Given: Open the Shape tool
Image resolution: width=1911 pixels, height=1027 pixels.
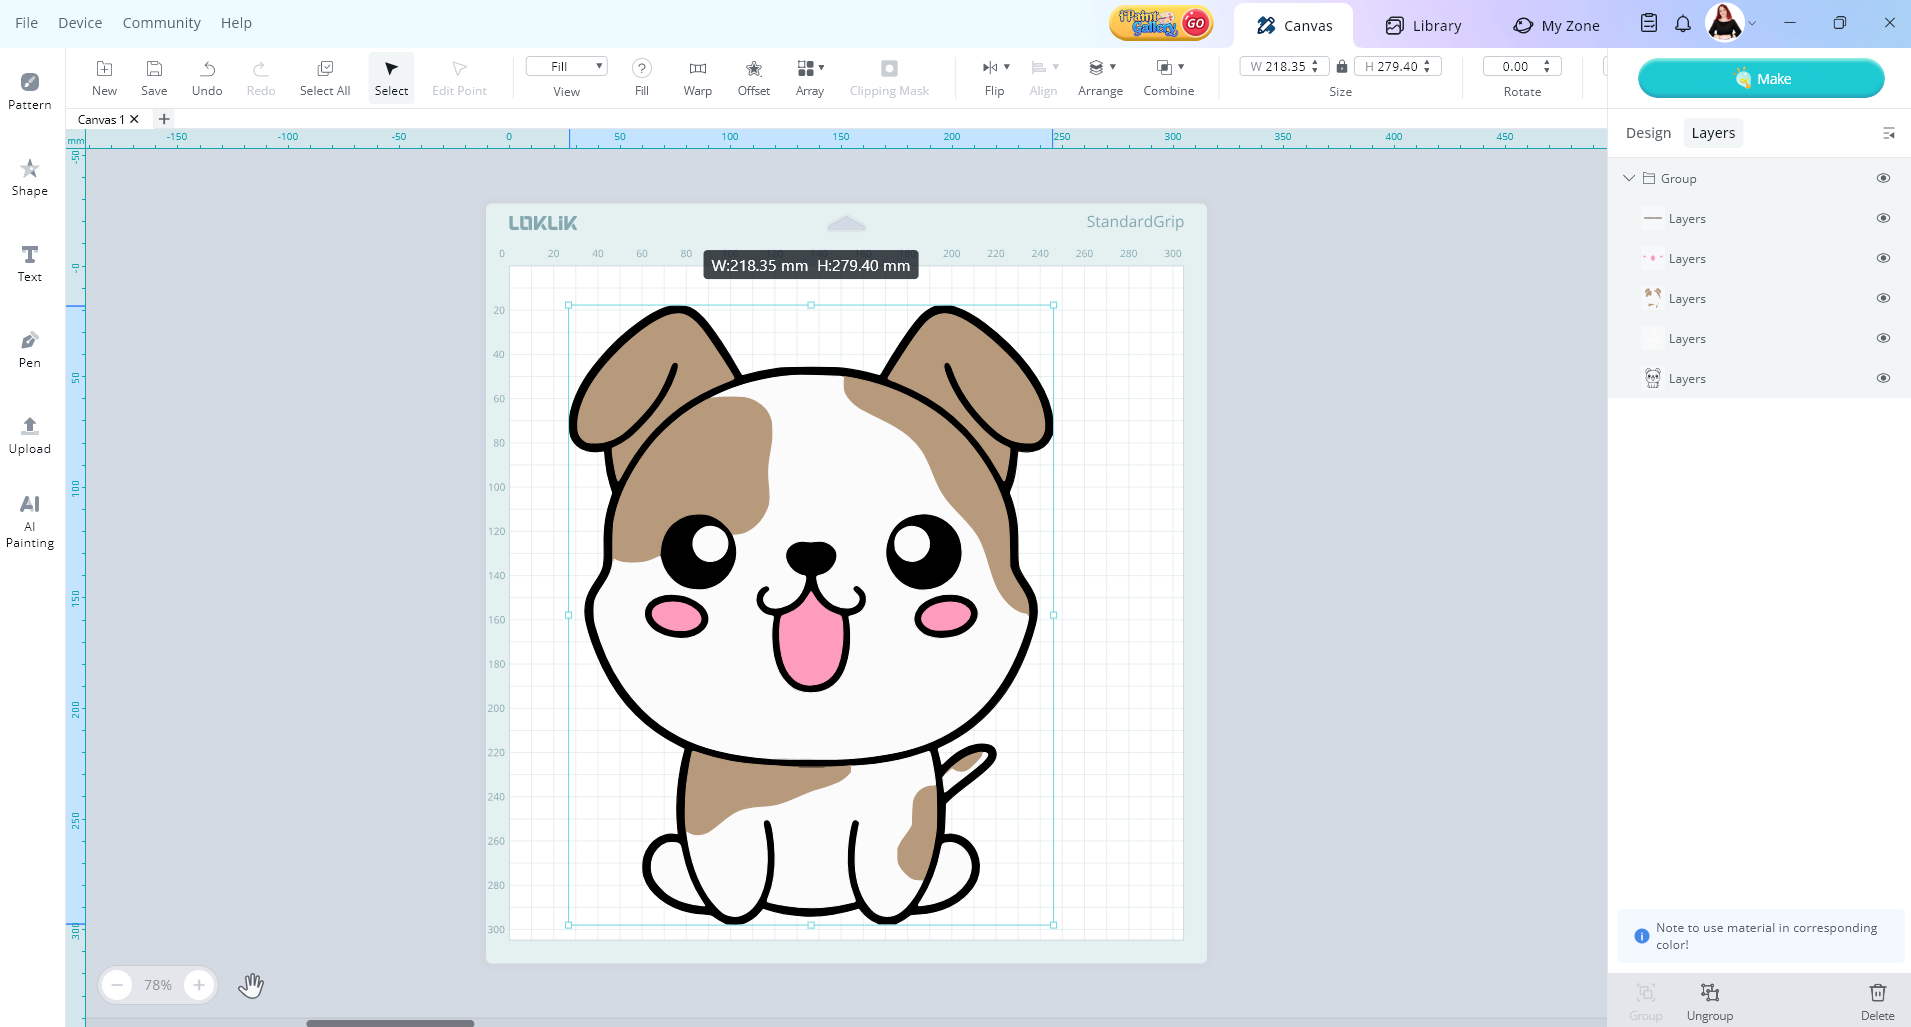Looking at the screenshot, I should 30,176.
